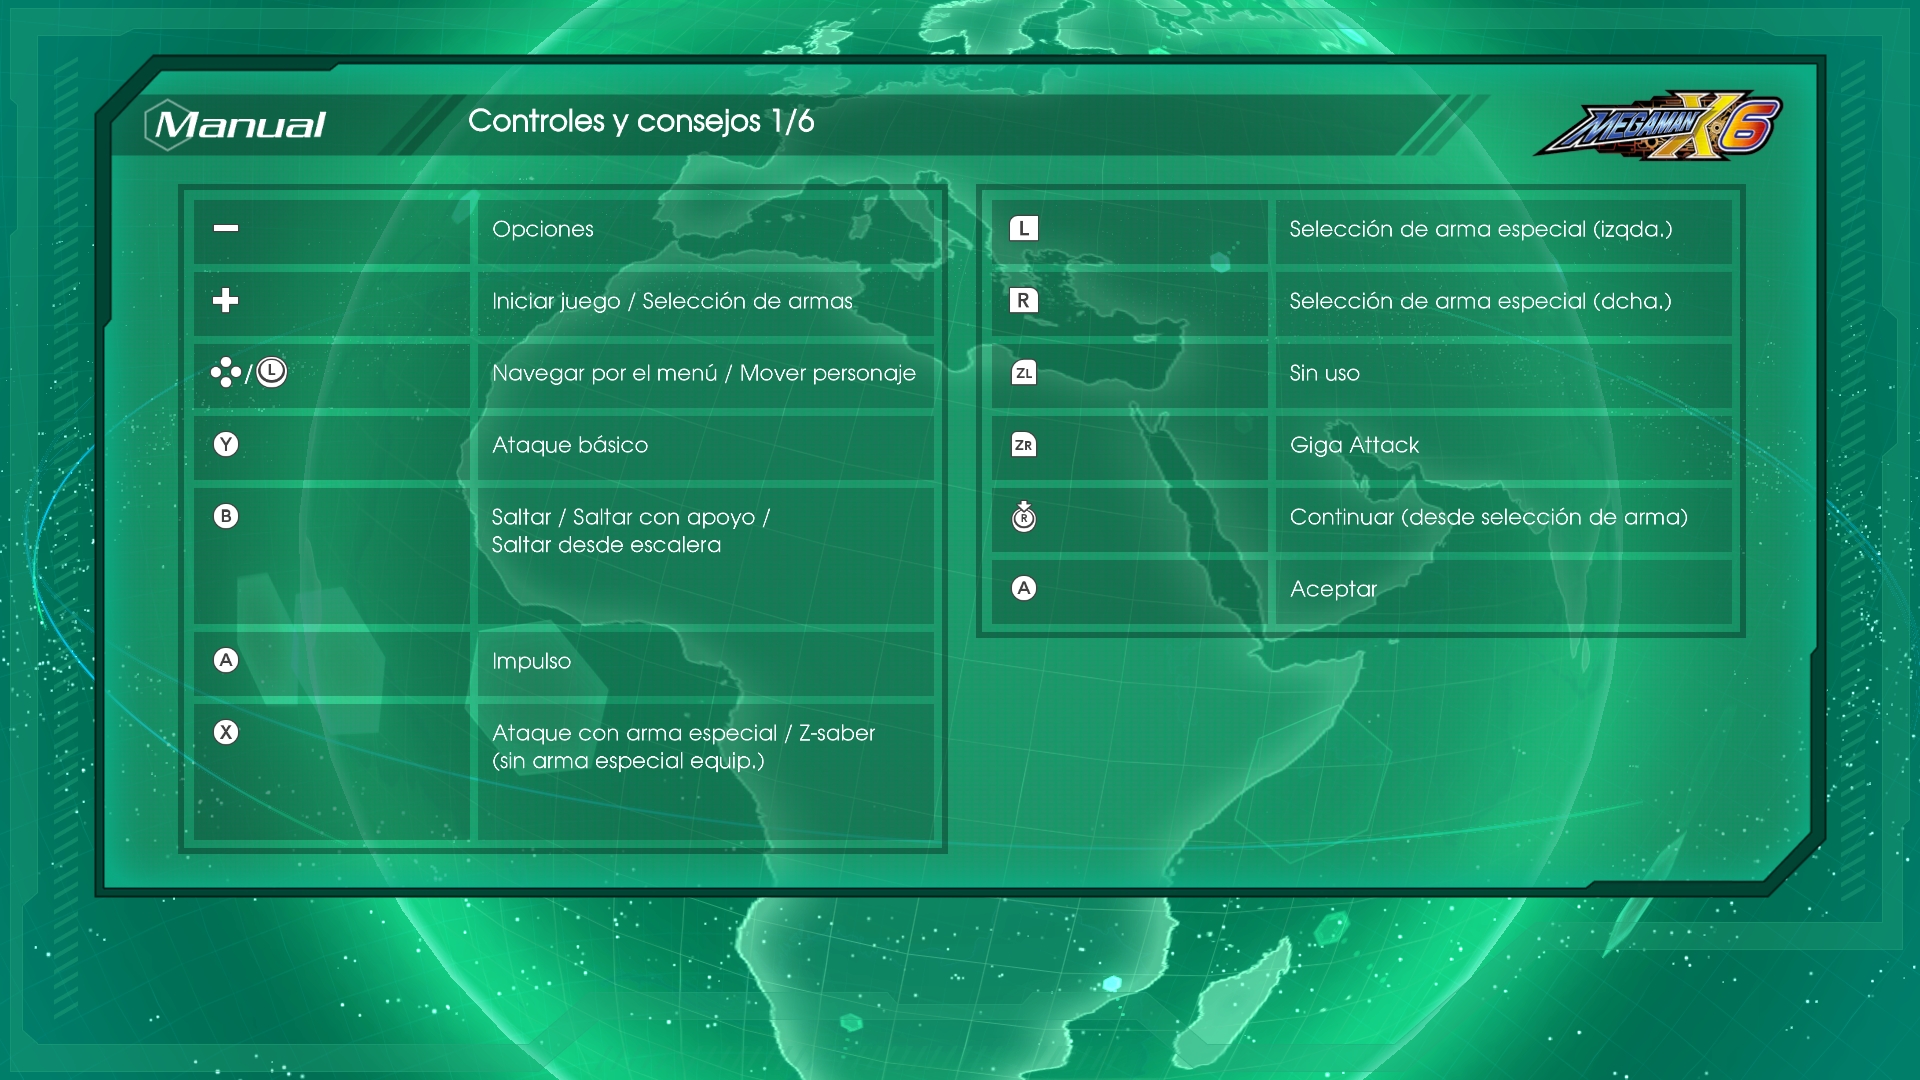Click the Y button icon

point(226,444)
